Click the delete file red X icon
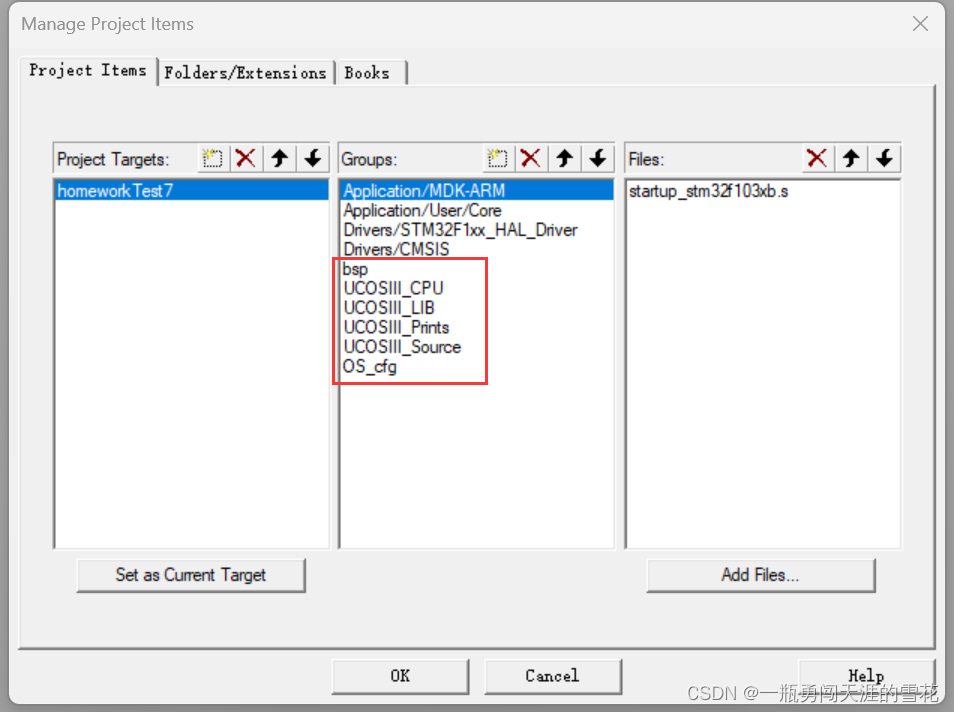 point(816,158)
